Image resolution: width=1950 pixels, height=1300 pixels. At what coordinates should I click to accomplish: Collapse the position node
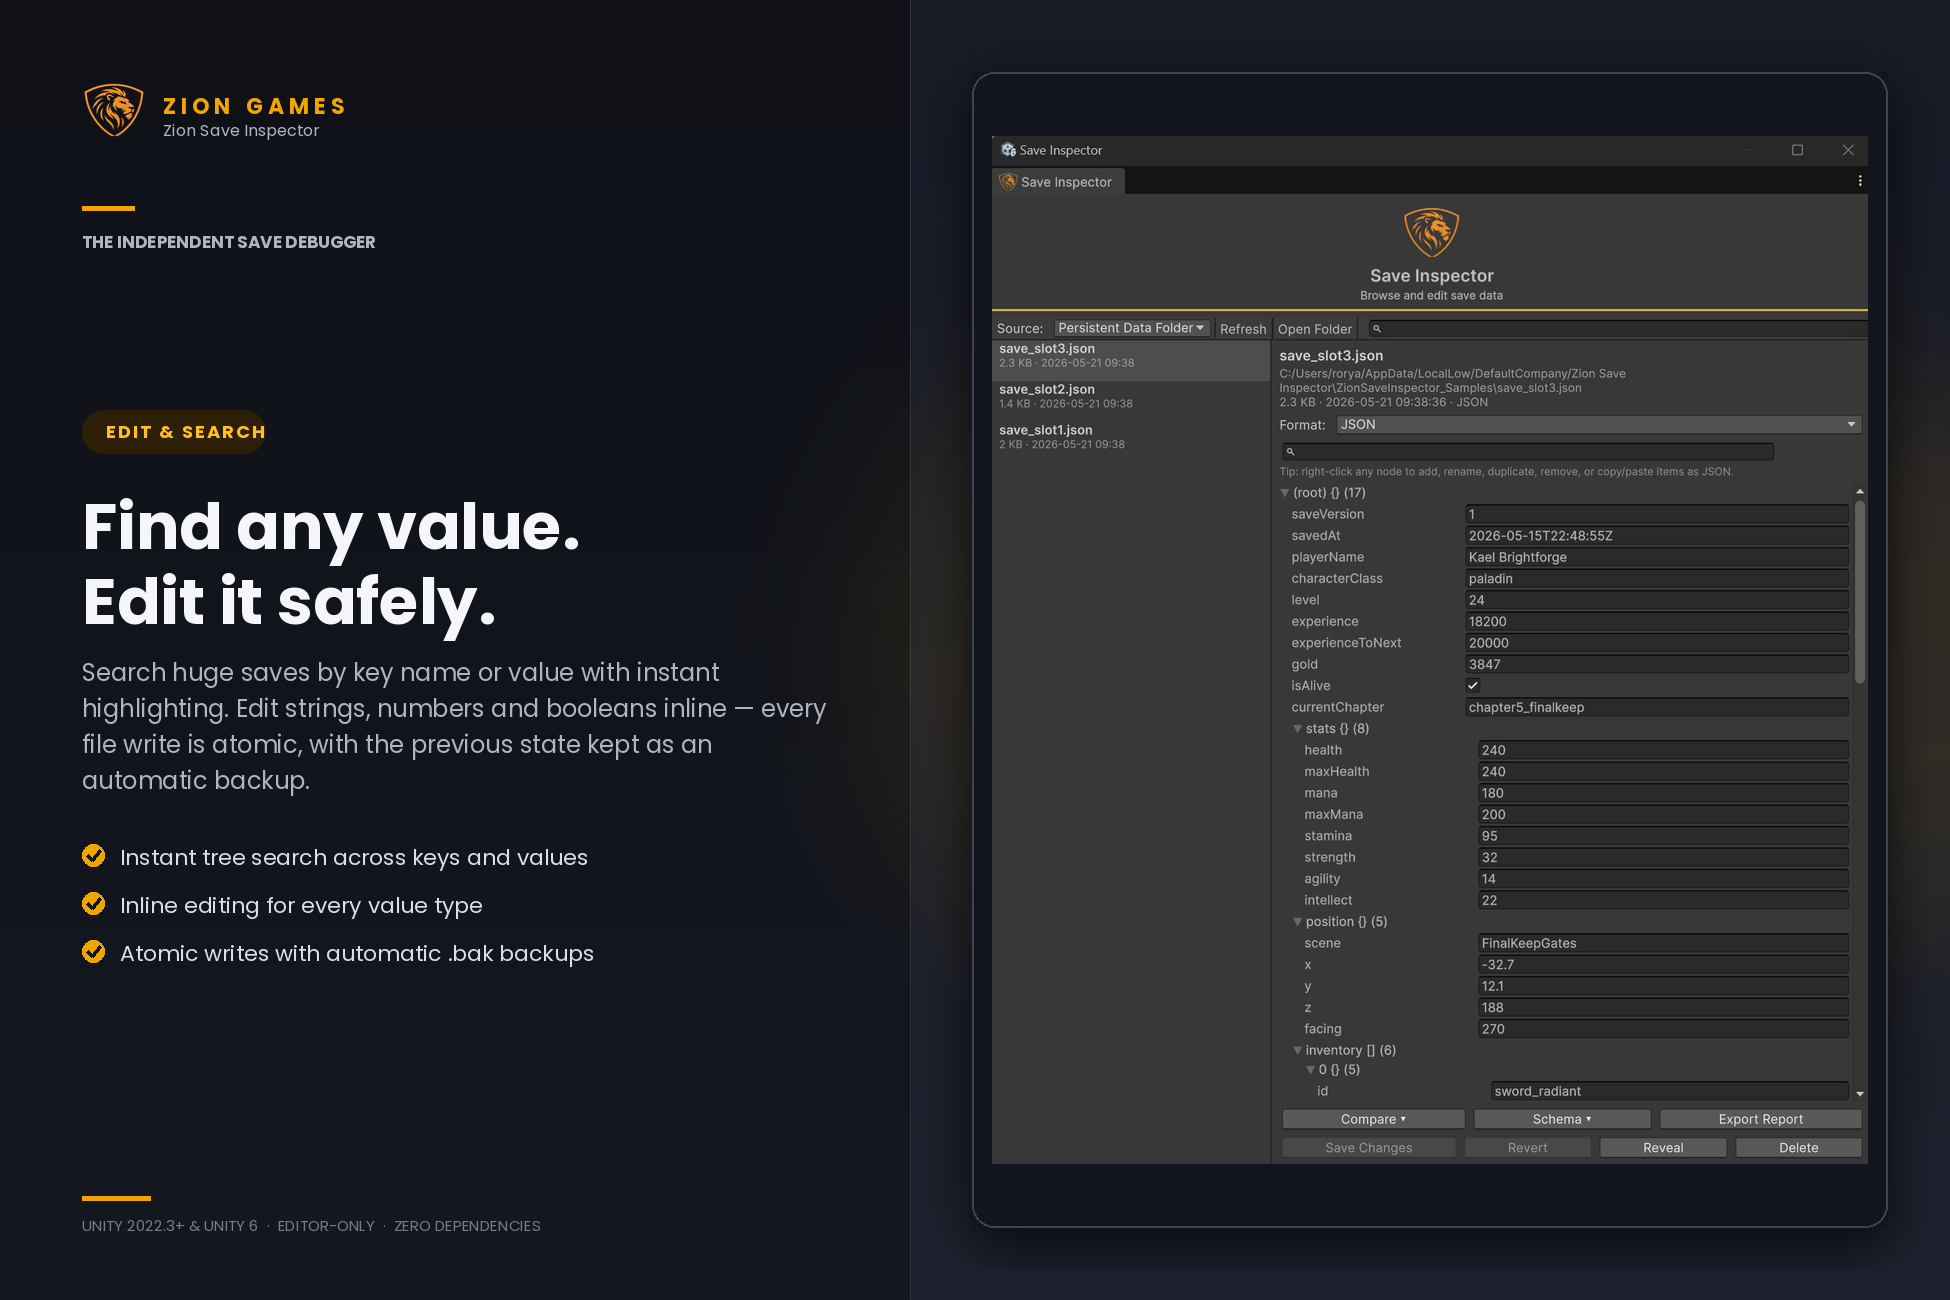[1297, 922]
